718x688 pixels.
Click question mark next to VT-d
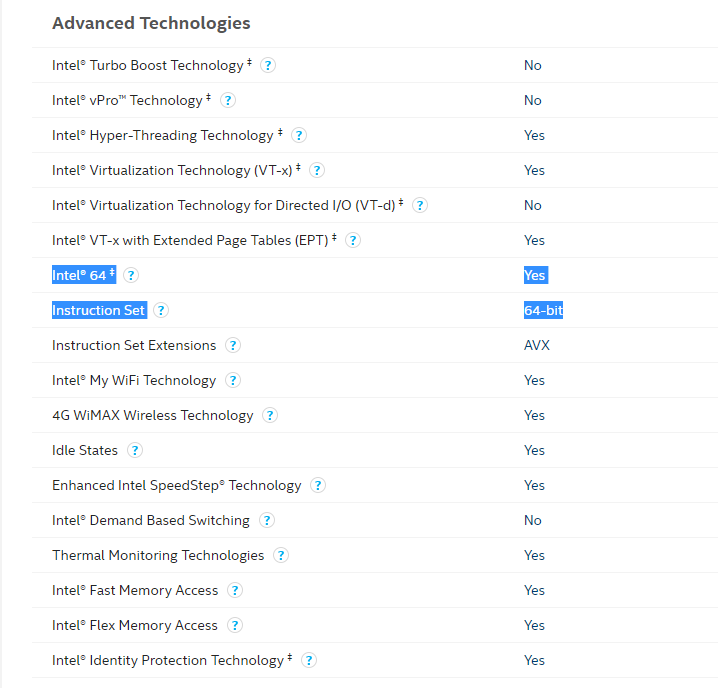tap(420, 205)
